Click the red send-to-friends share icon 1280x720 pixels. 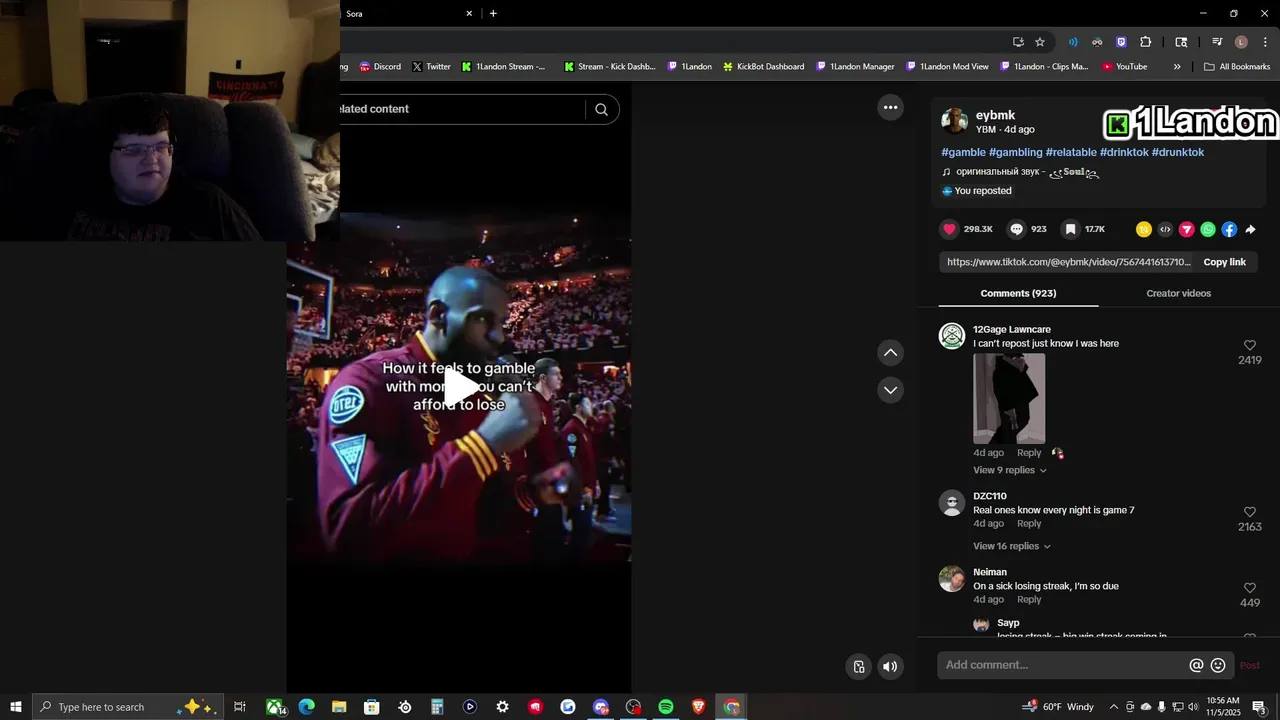pyautogui.click(x=1186, y=229)
